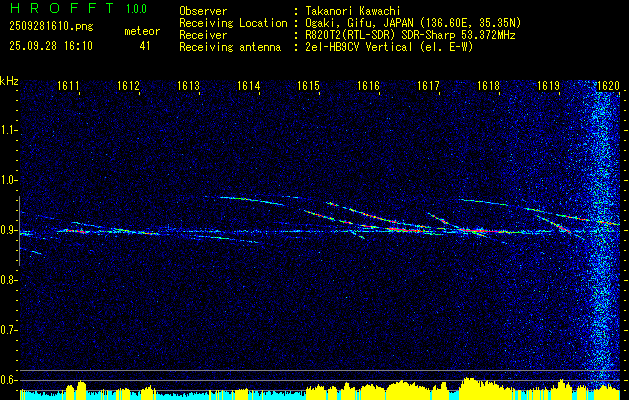This screenshot has width=629, height=400.
Task: Click time marker 1615
Action: tap(308, 85)
